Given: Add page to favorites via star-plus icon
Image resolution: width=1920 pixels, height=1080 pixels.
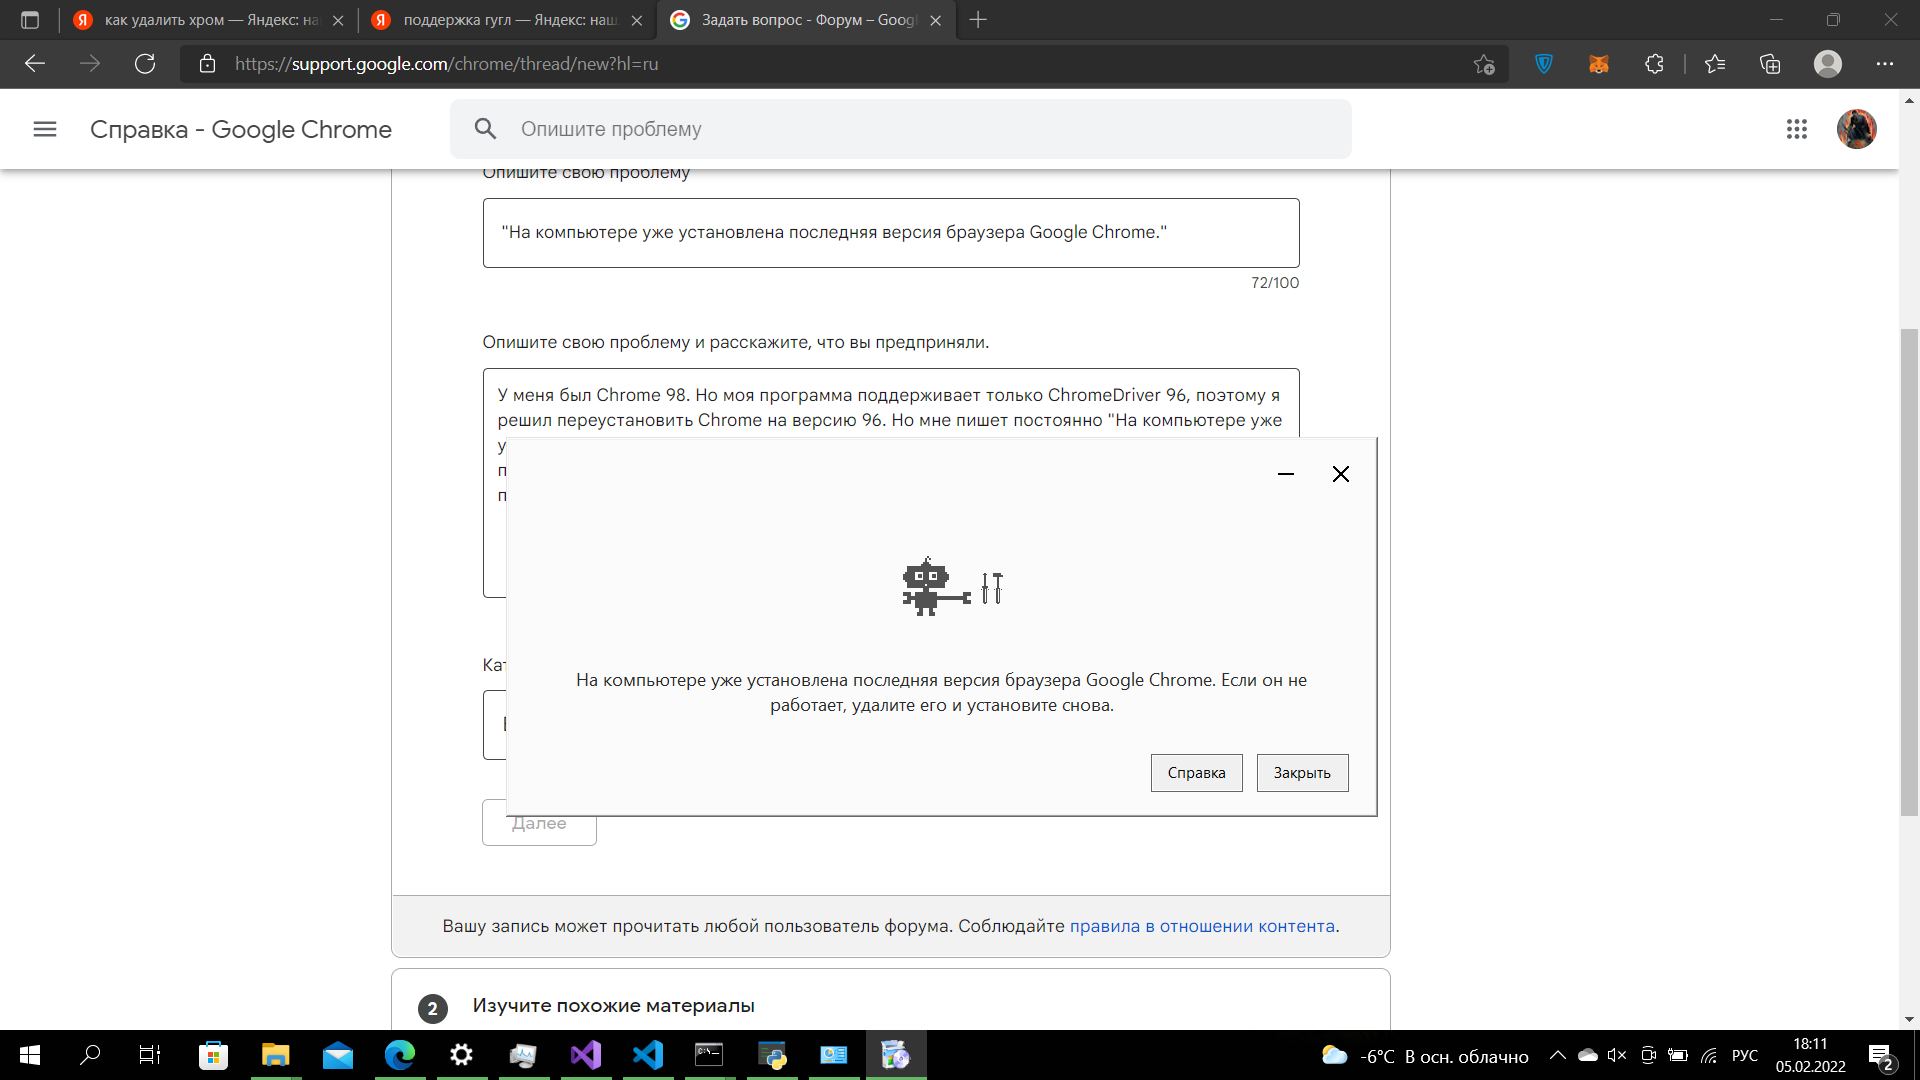Looking at the screenshot, I should tap(1484, 64).
